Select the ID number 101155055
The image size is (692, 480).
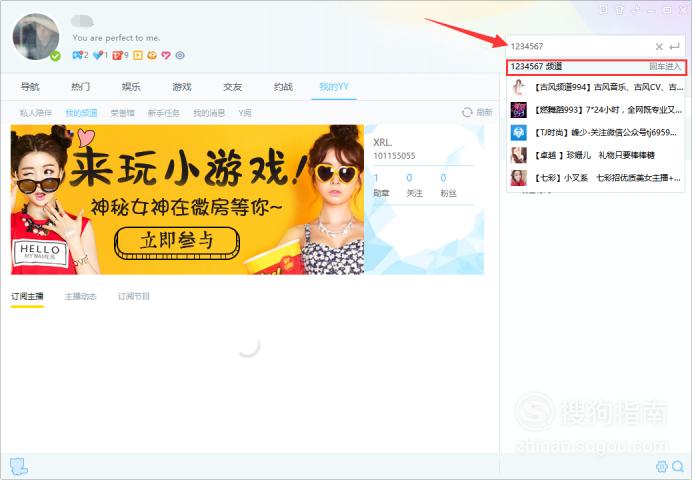point(394,156)
